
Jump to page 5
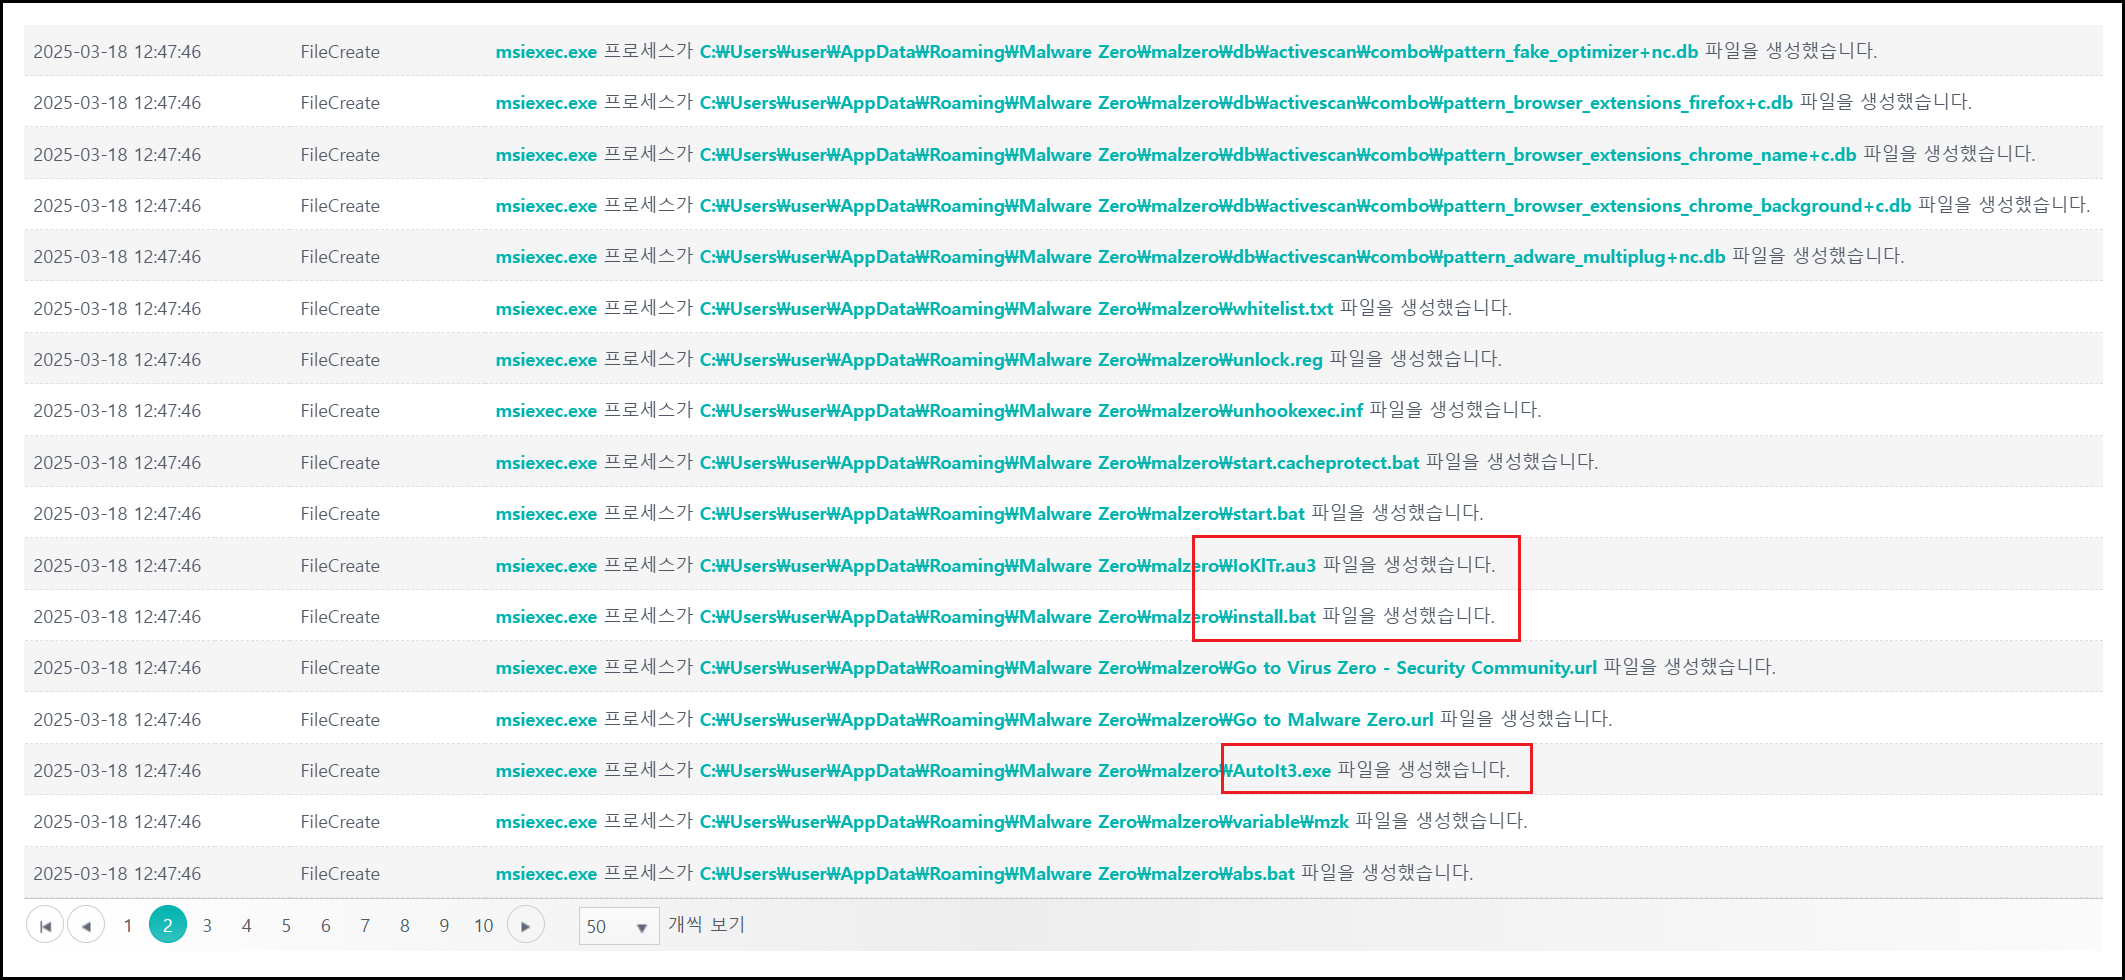(286, 925)
